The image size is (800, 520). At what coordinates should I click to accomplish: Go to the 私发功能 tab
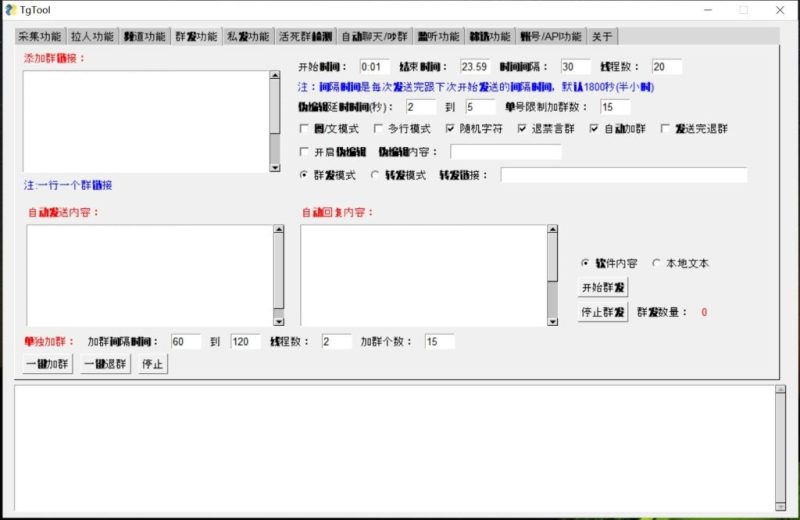tap(248, 36)
